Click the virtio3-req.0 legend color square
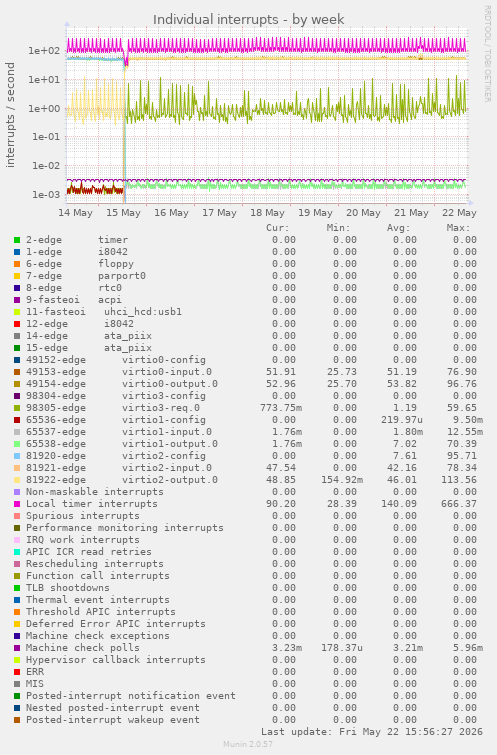Screen dimensions: 497x755 click(x=17, y=408)
